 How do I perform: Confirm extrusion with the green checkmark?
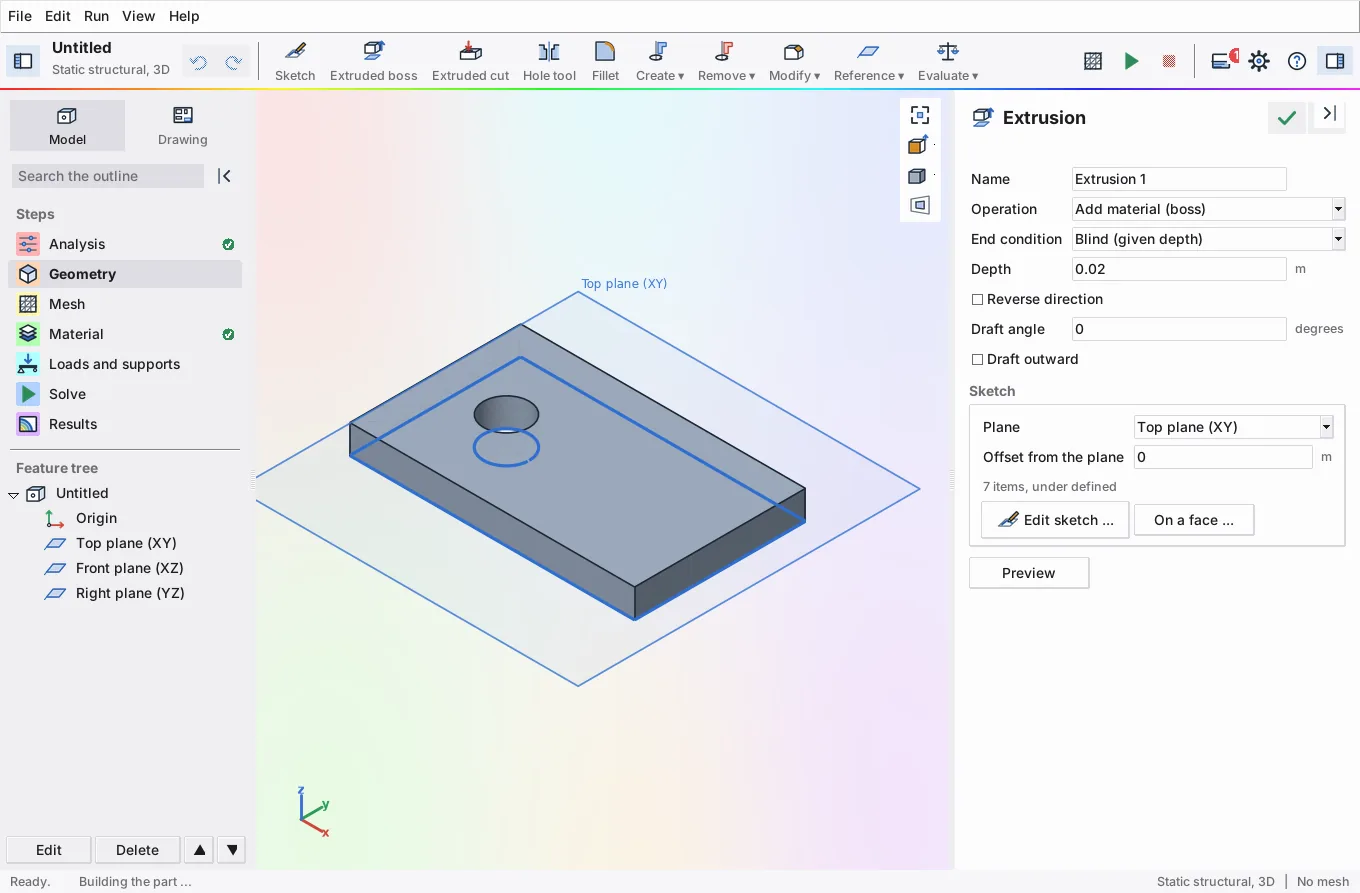1286,118
